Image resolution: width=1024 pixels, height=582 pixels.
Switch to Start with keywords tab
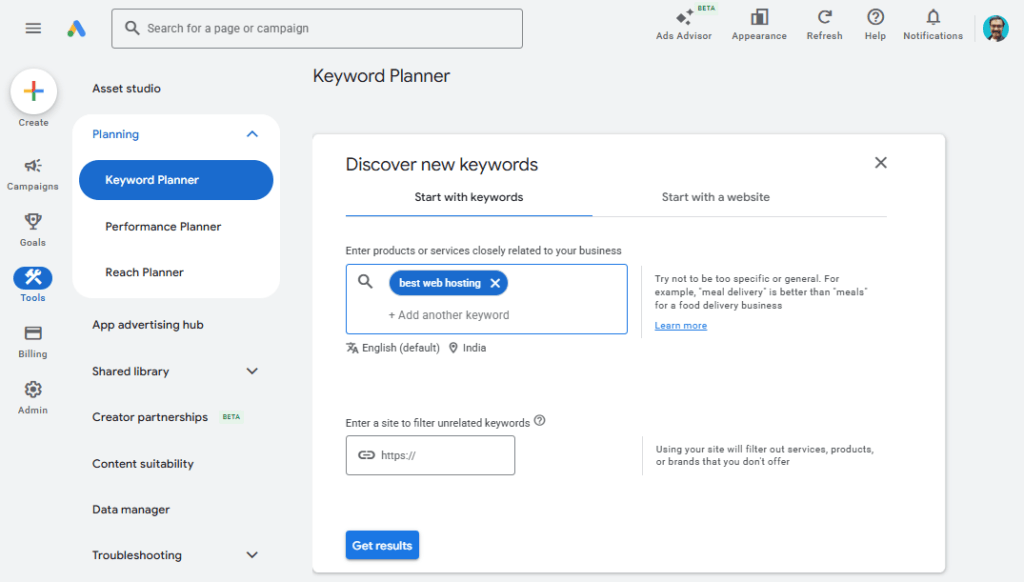click(x=468, y=197)
